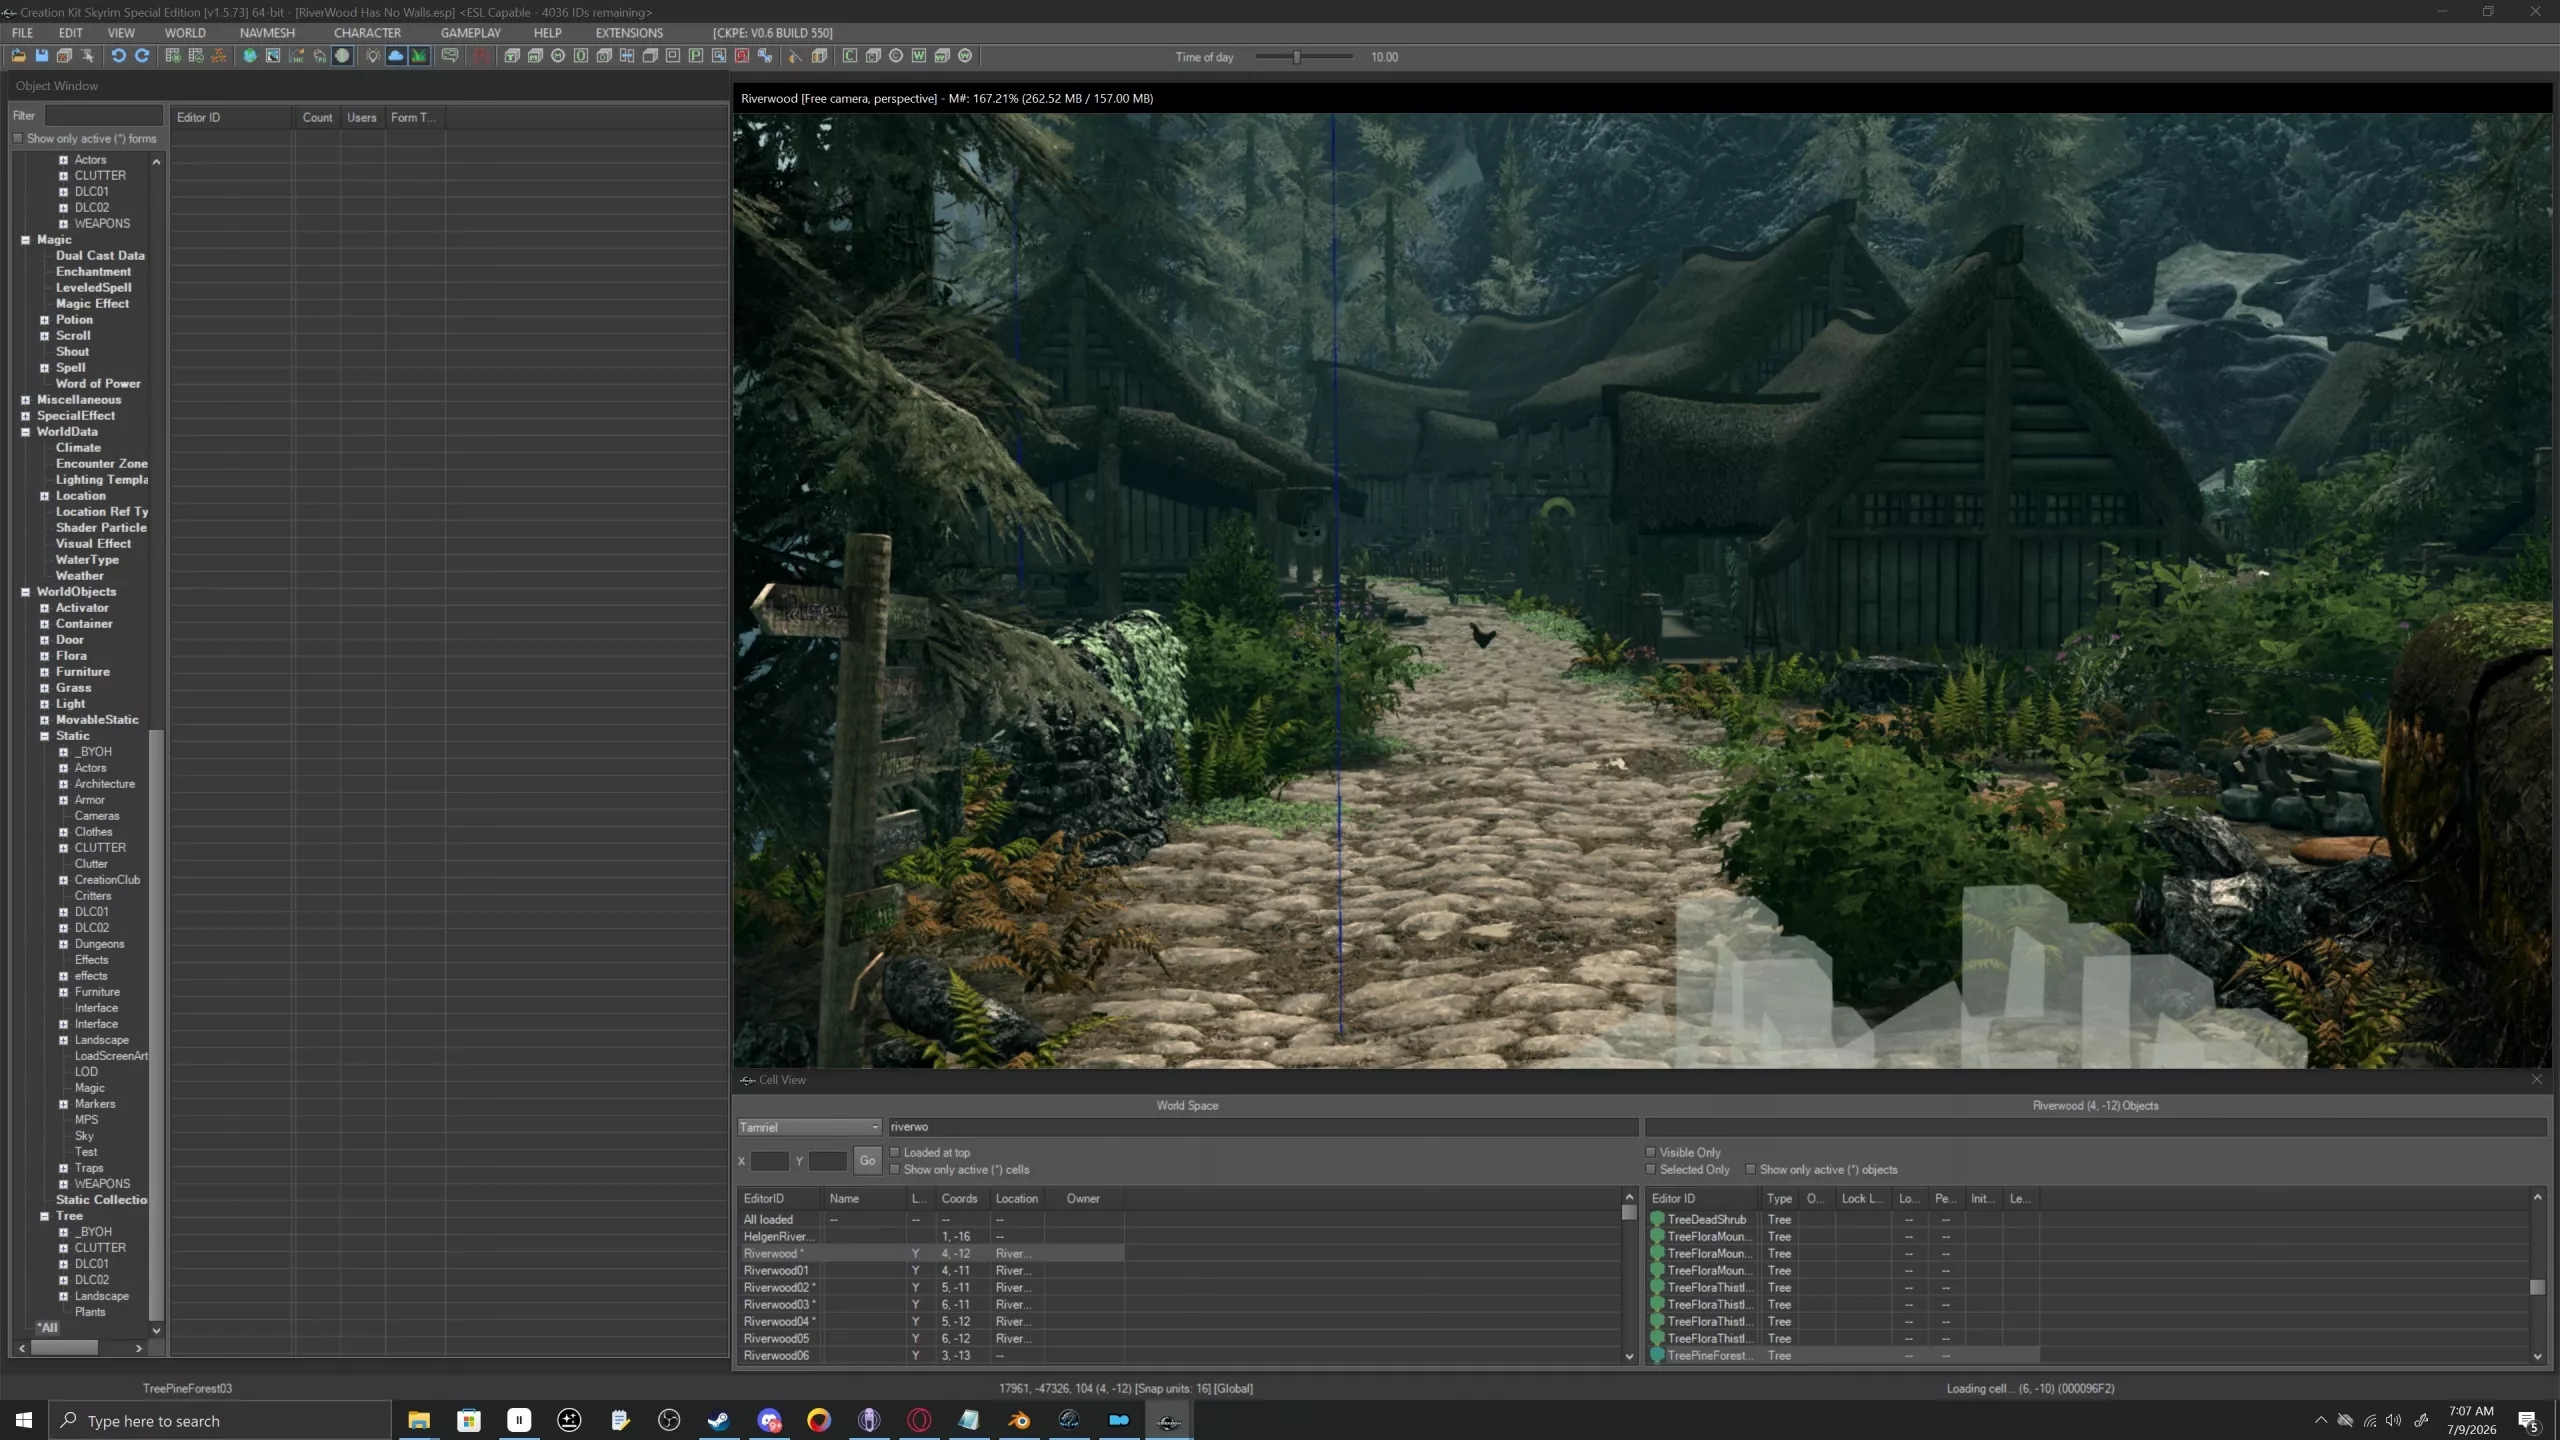Screen dimensions: 2560x1440
Task: Sort Object Window by Users column
Action: tap(362, 117)
